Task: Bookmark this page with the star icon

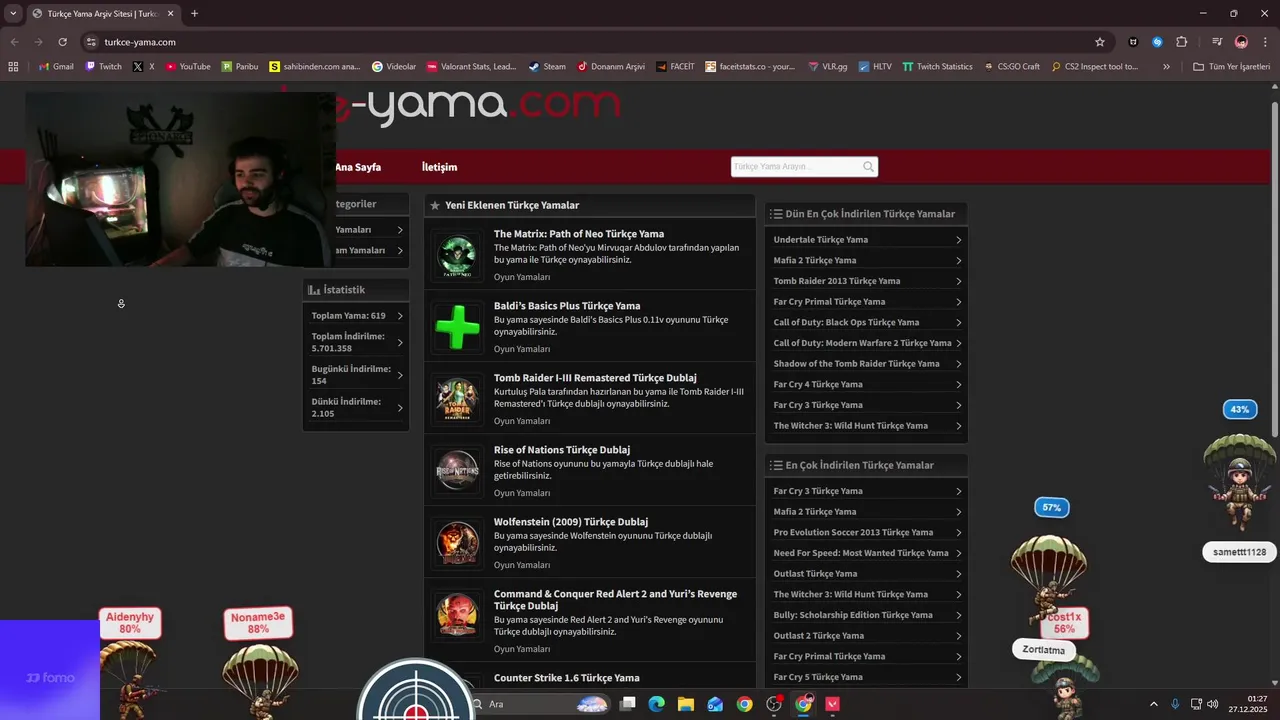Action: point(1100,42)
